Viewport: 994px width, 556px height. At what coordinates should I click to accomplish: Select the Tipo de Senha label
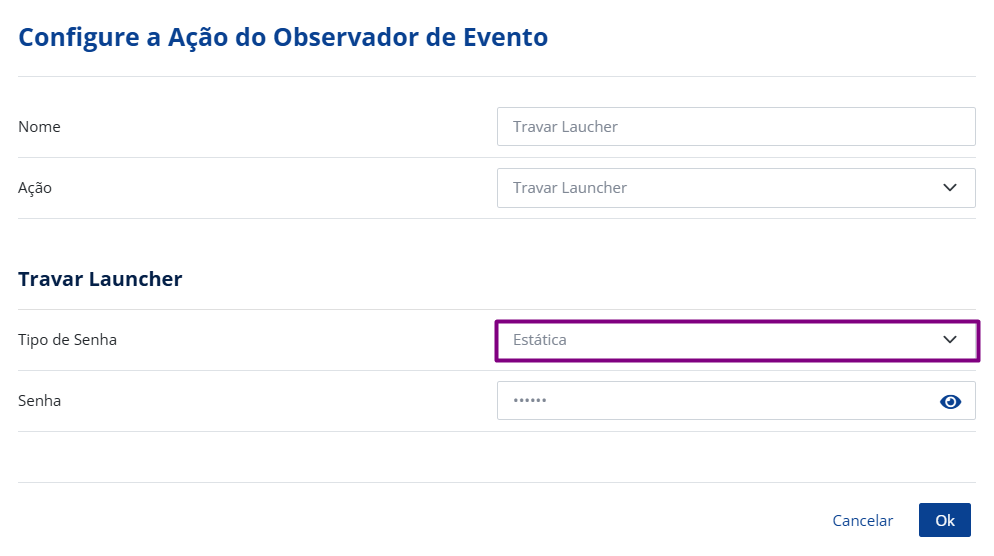[x=67, y=340]
